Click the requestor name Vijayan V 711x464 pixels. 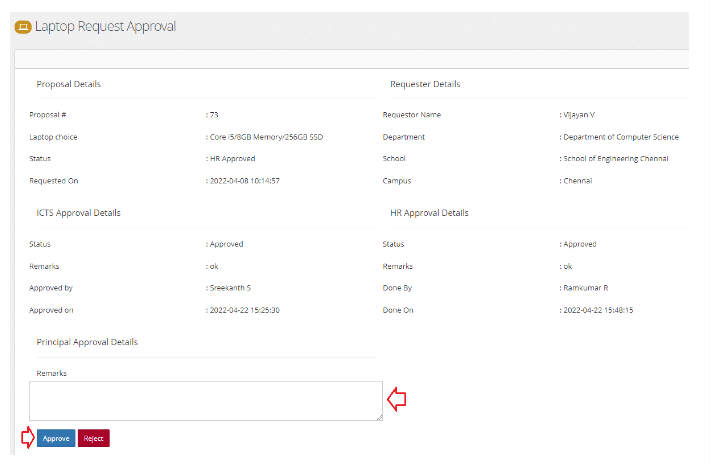(x=579, y=115)
